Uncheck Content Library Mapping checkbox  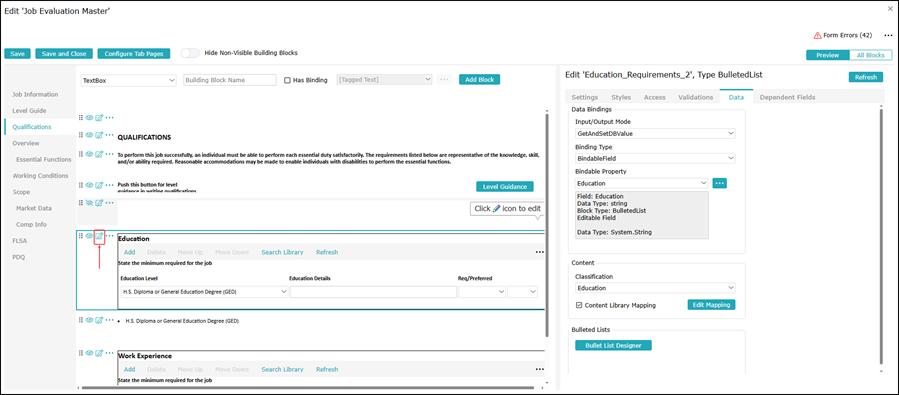(579, 306)
